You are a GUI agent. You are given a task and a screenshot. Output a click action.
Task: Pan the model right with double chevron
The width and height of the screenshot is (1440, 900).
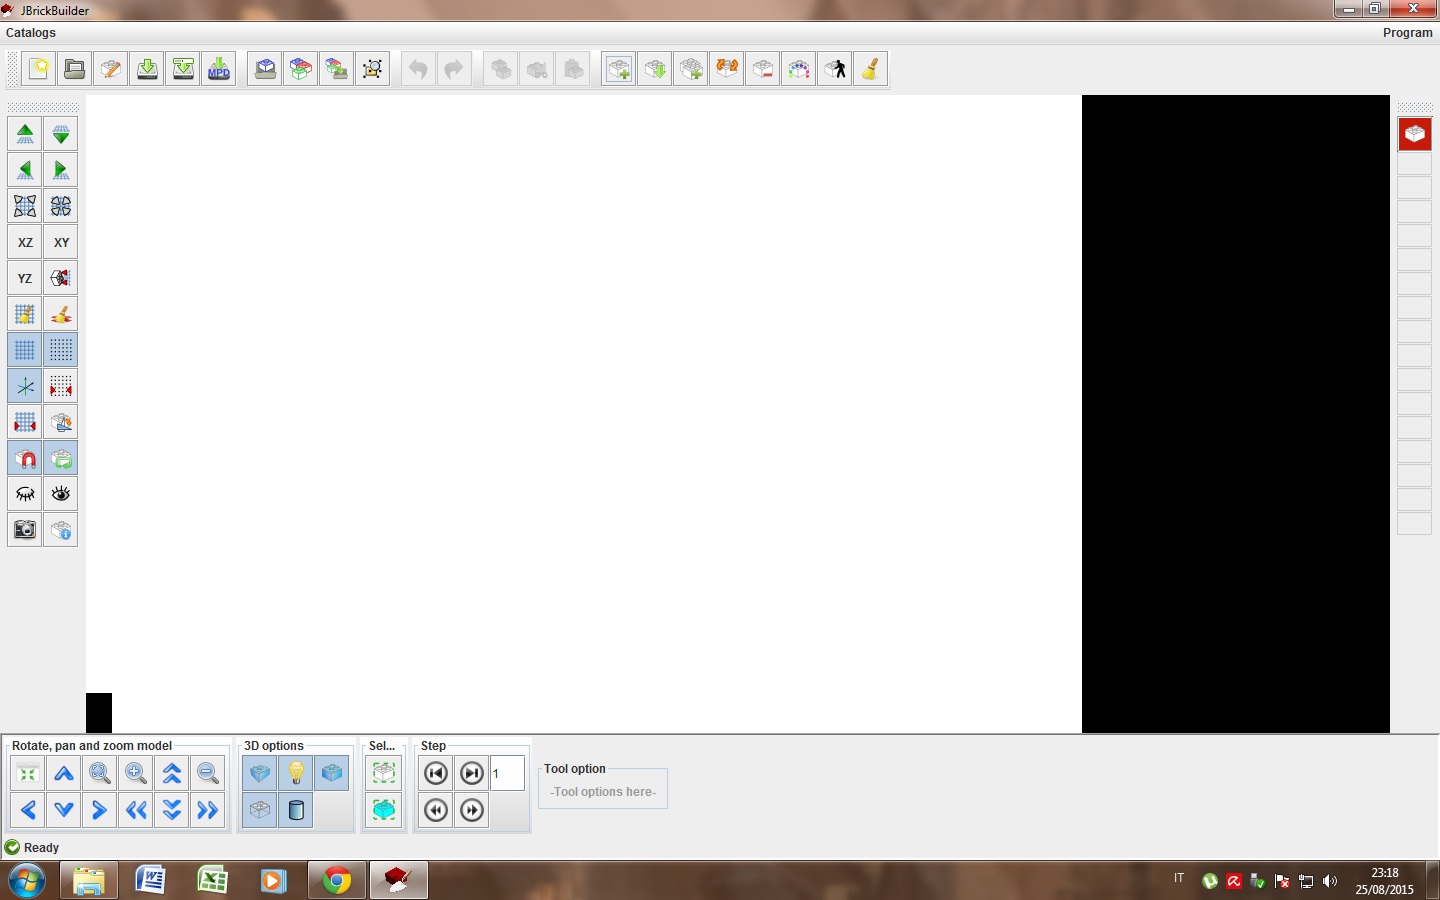click(x=208, y=810)
